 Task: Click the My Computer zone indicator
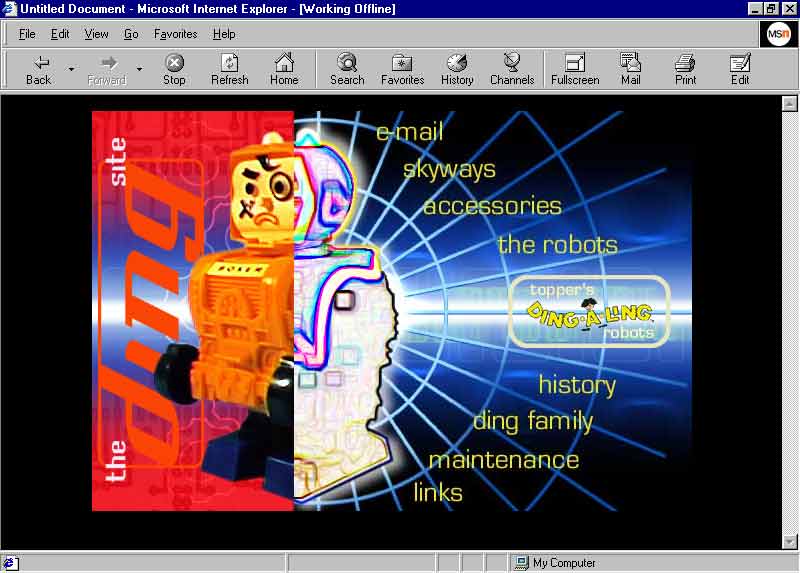[555, 563]
